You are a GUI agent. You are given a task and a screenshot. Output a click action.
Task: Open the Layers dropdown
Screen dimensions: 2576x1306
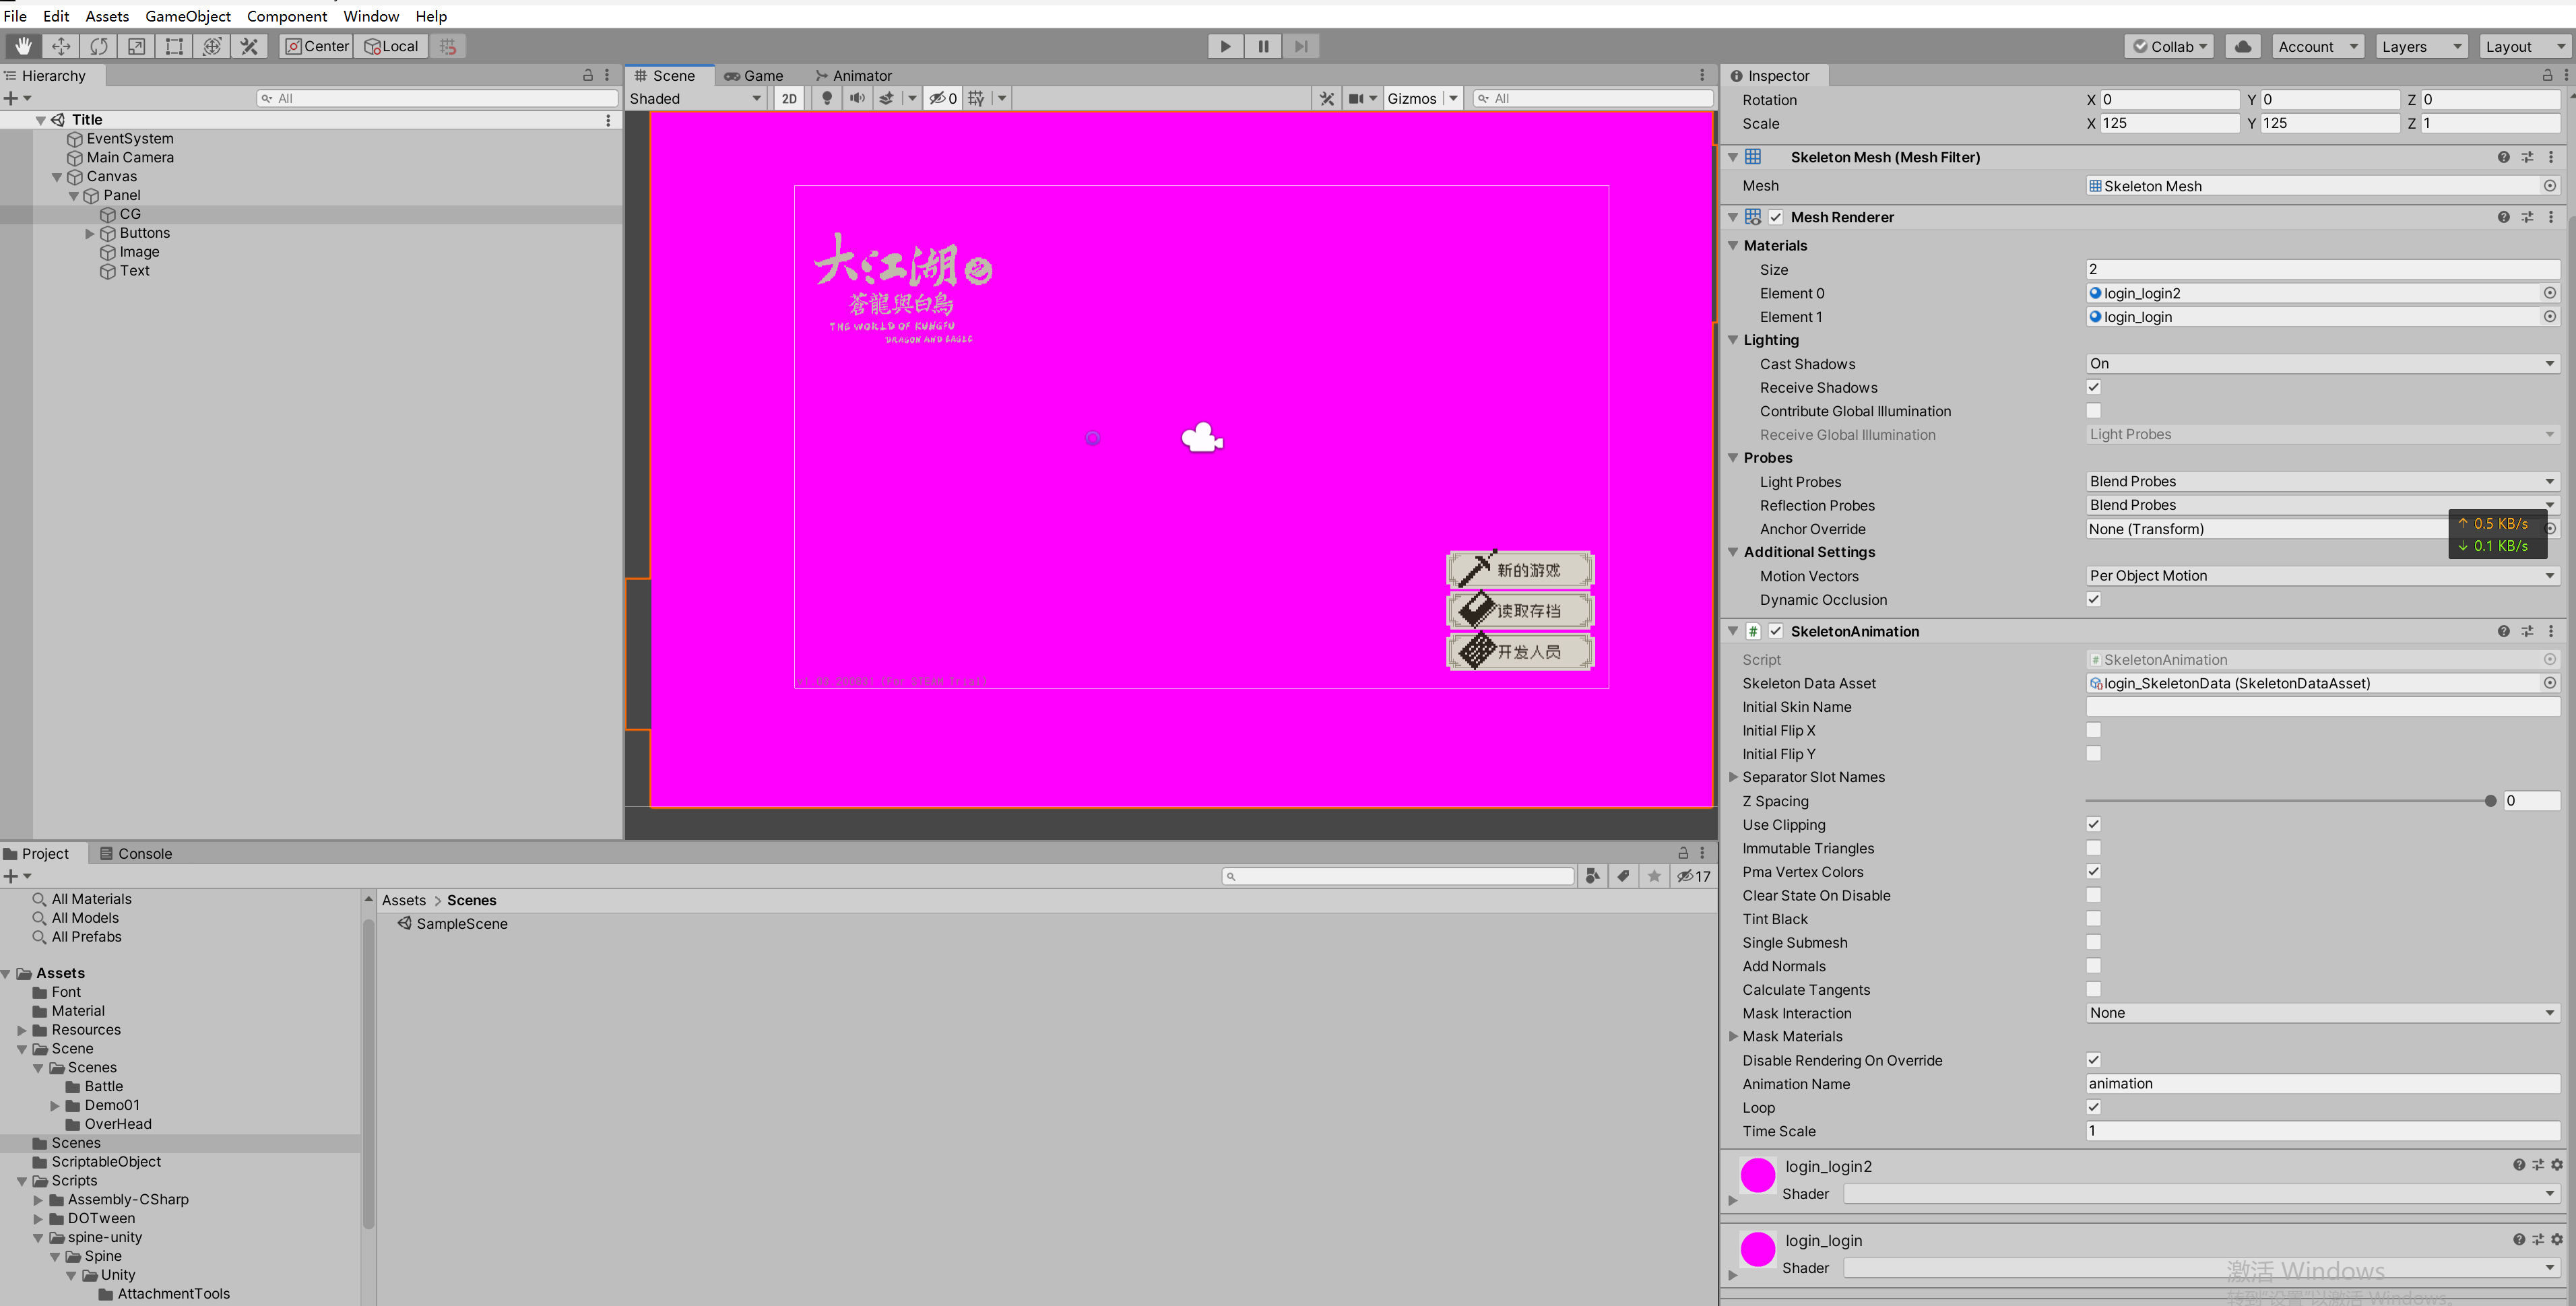point(2422,46)
